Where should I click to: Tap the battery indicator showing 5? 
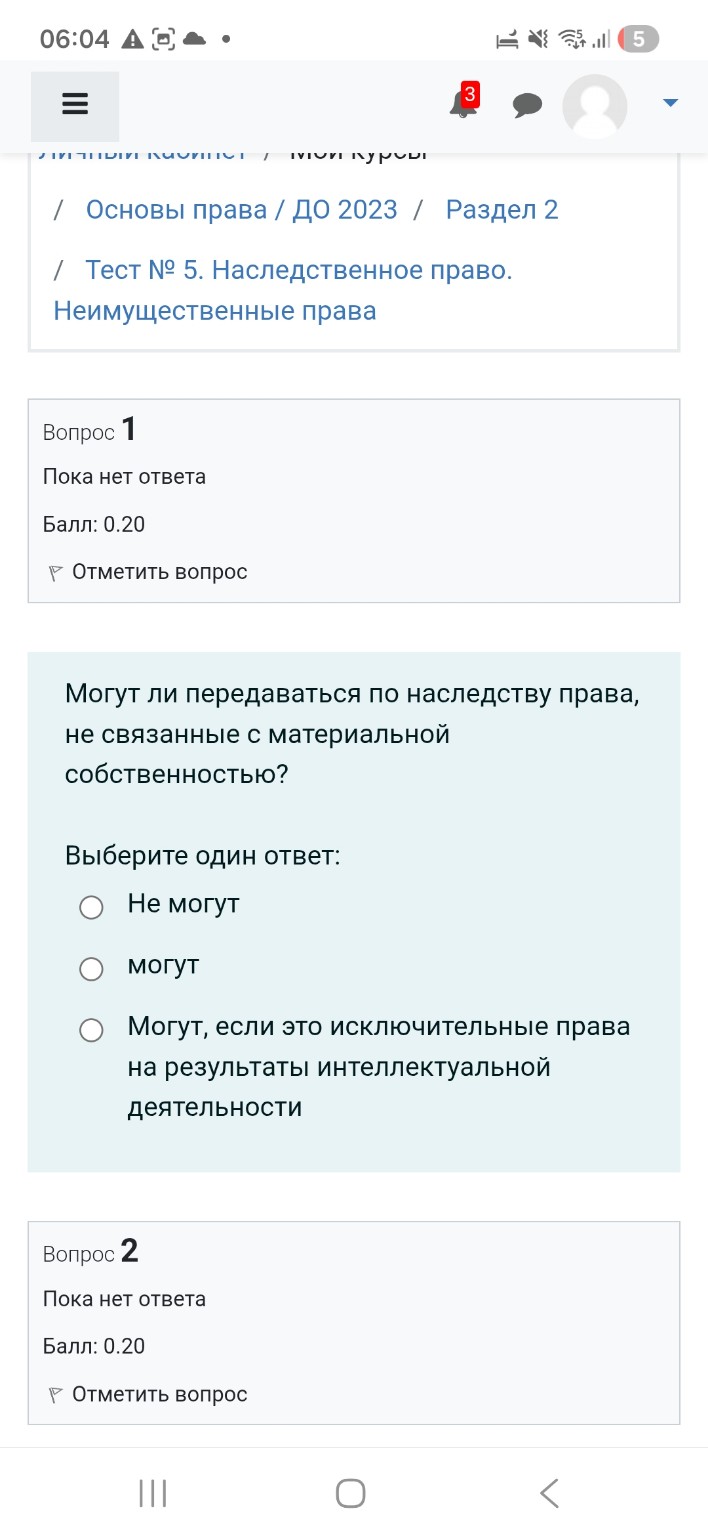(x=637, y=38)
